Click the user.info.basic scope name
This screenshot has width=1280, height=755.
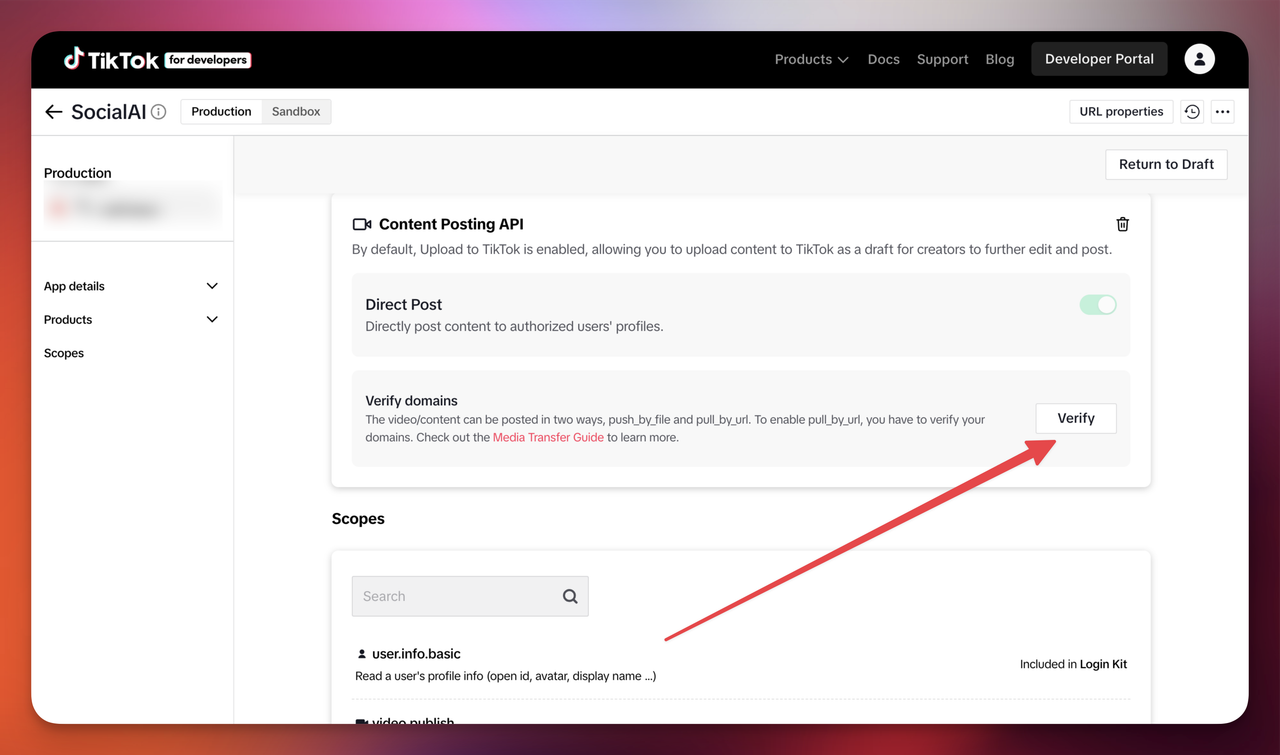coord(416,654)
